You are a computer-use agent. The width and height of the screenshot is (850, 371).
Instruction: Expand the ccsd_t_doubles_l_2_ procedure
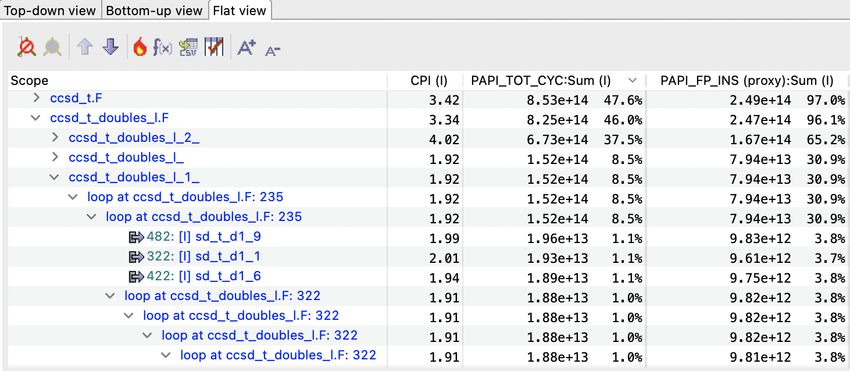click(54, 138)
